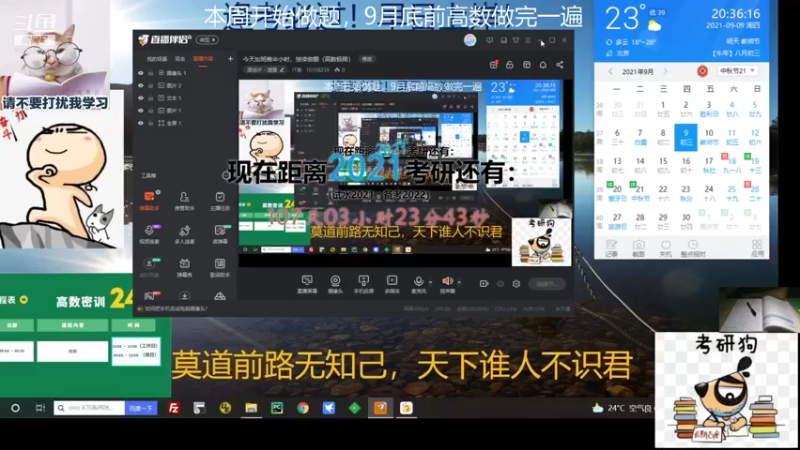Viewport: 800px width, 450px height.
Task: Click the user avatar in title bar
Action: tap(470, 40)
